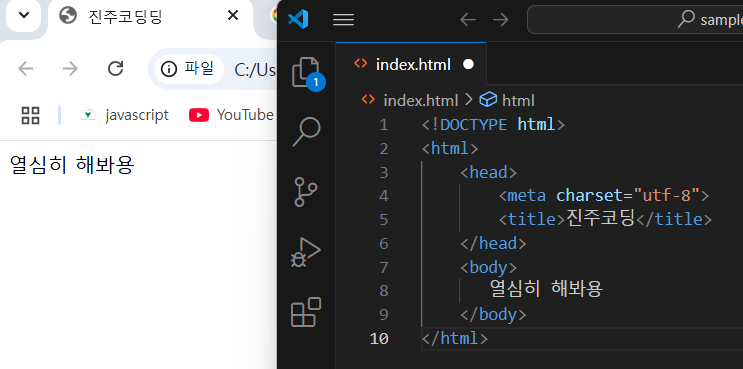
Task: Click the 열심히 해봐용 text in the editor
Action: [x=546, y=288]
